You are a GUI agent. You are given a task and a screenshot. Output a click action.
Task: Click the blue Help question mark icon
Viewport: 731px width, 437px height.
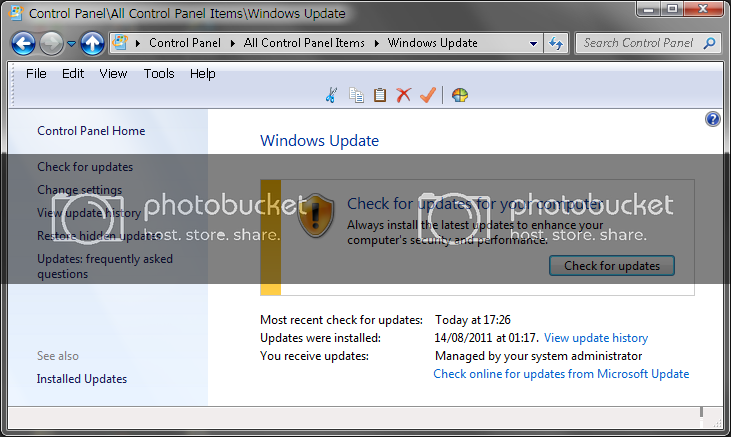point(712,119)
